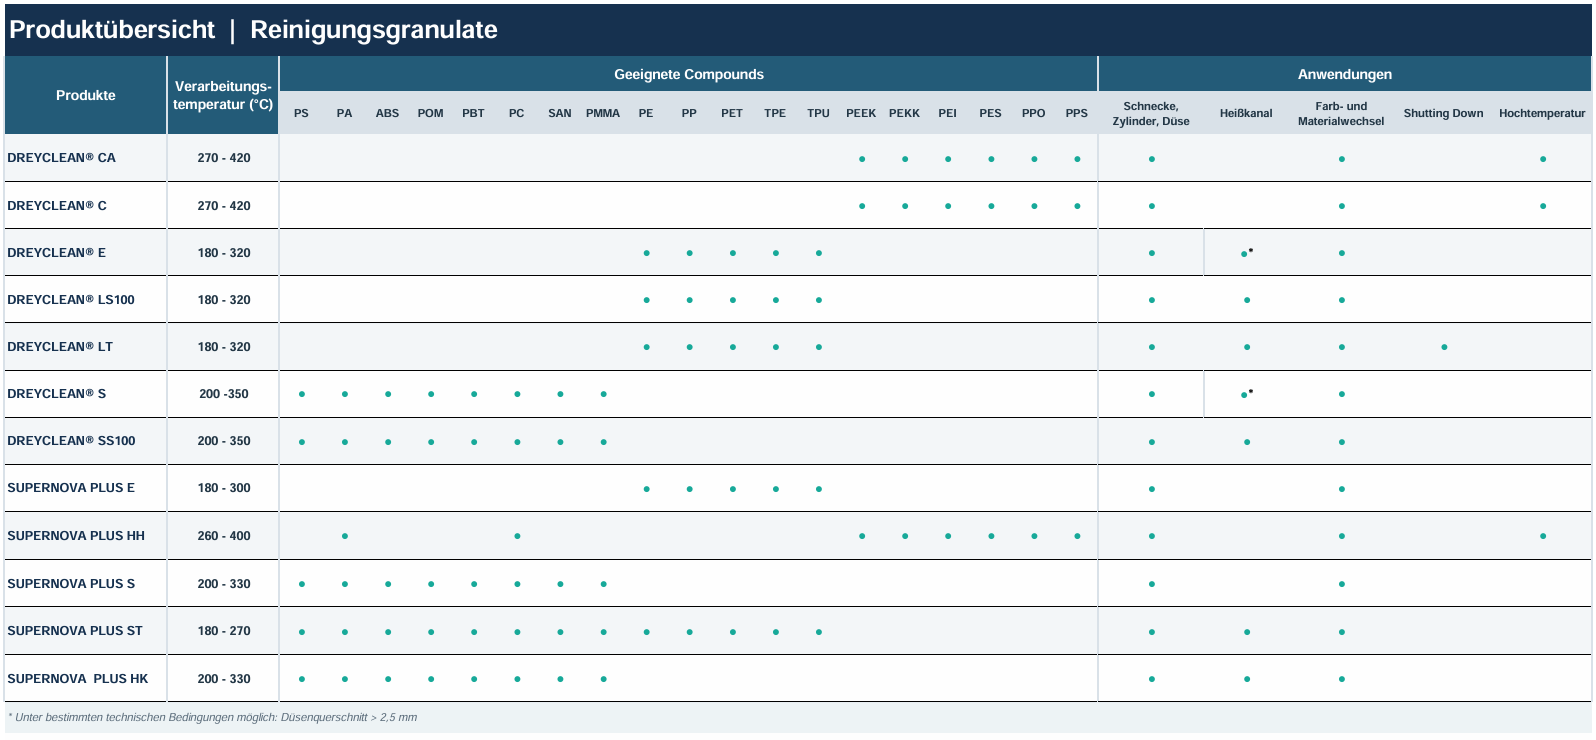Image resolution: width=1596 pixels, height=740 pixels.
Task: Select the '200 - 330' temperature for SUPERNOVA PLUS S
Action: tap(224, 584)
